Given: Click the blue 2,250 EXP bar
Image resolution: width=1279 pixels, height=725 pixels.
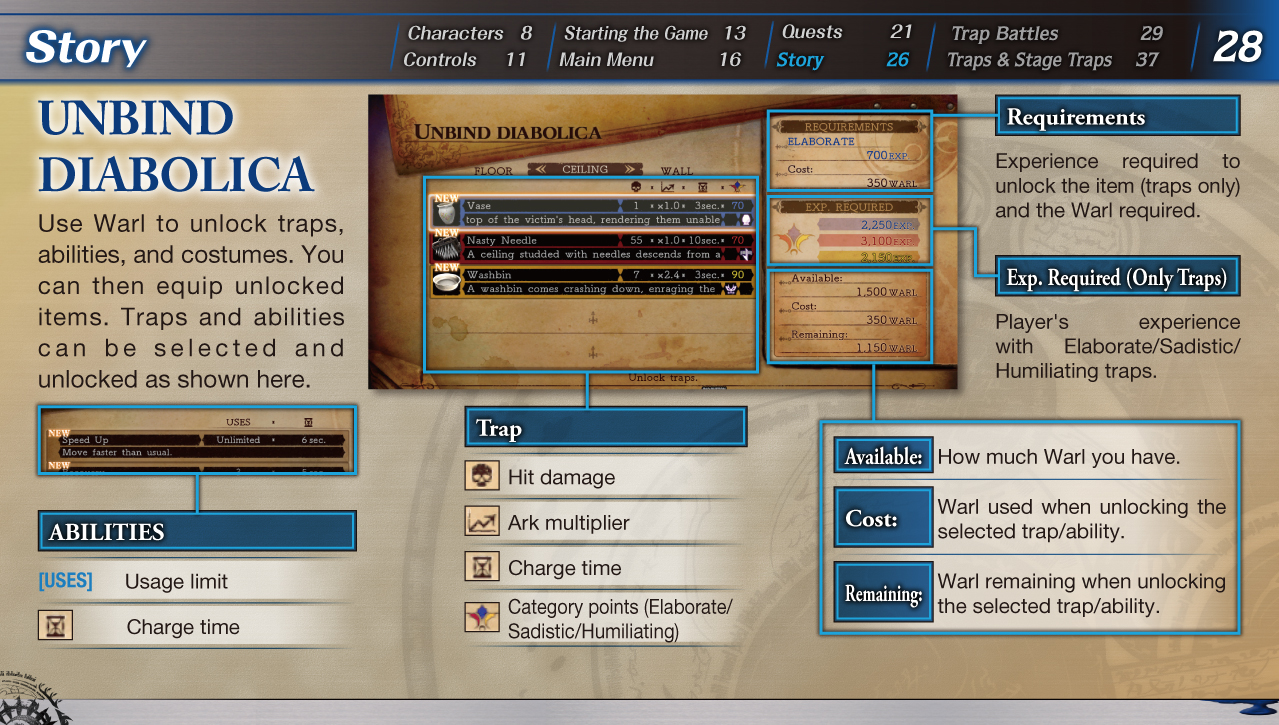Looking at the screenshot, I should (x=871, y=225).
